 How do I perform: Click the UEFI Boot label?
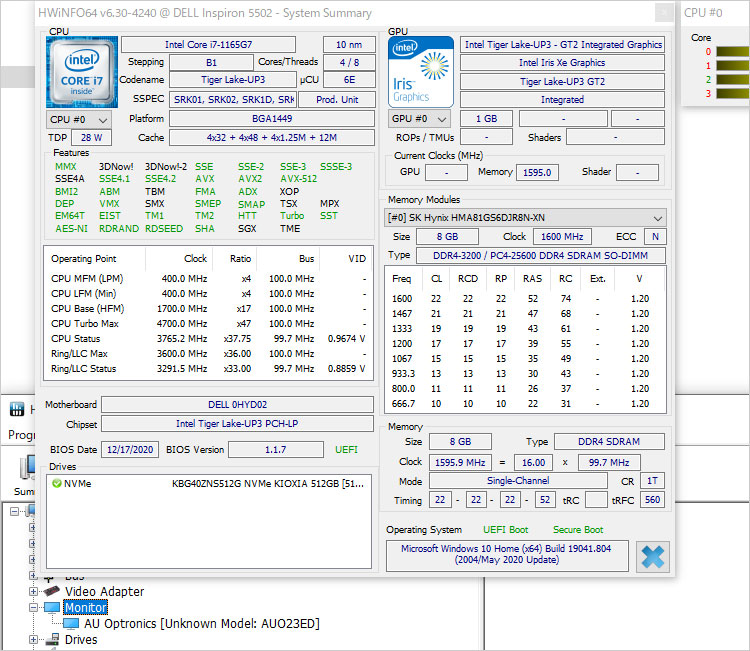[x=506, y=530]
